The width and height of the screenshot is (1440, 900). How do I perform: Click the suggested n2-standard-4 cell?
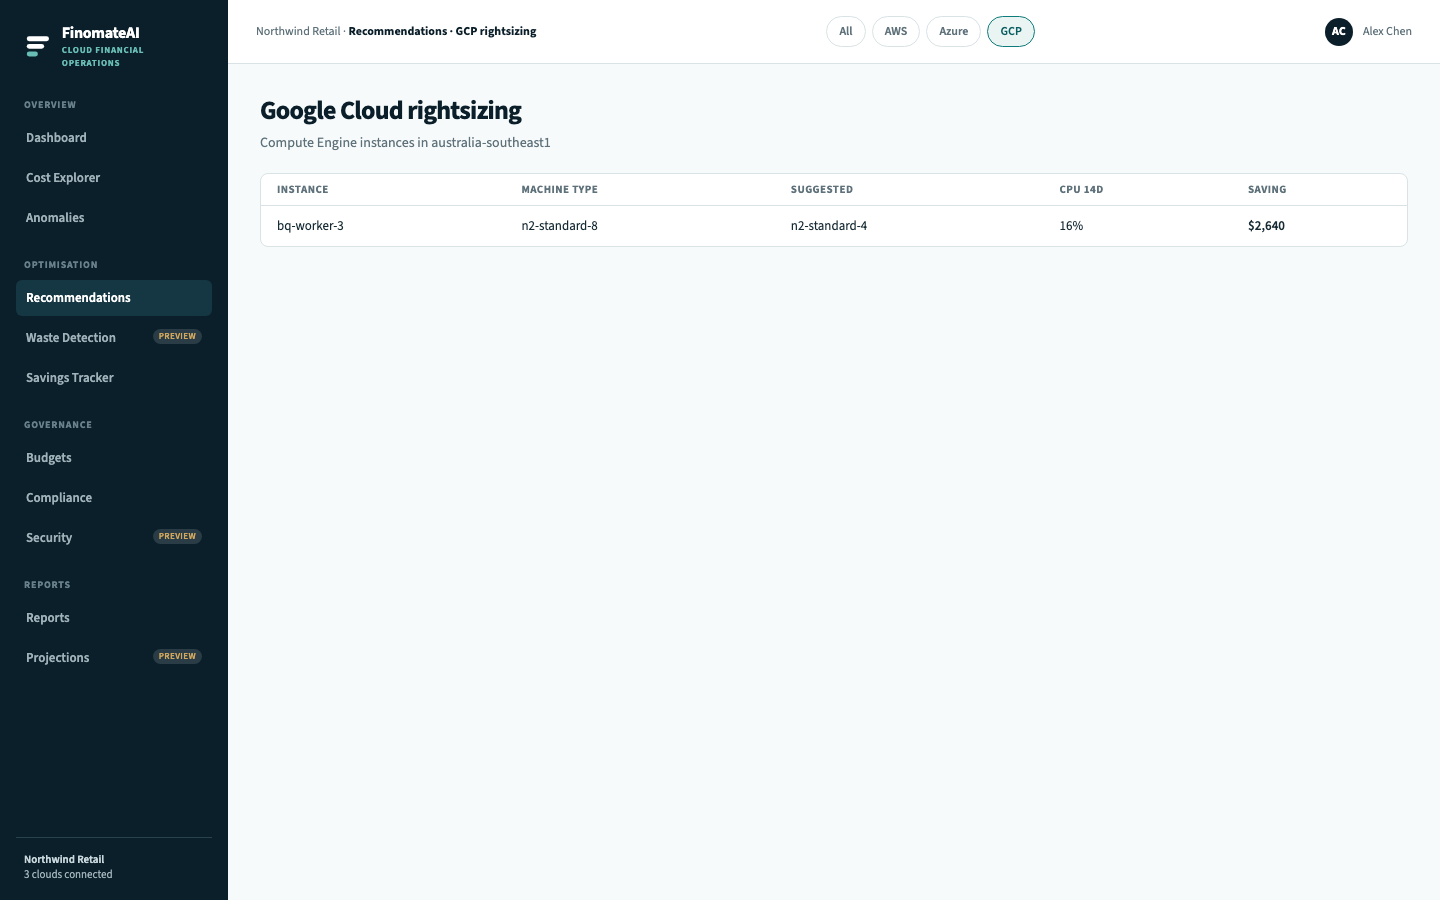pos(829,226)
